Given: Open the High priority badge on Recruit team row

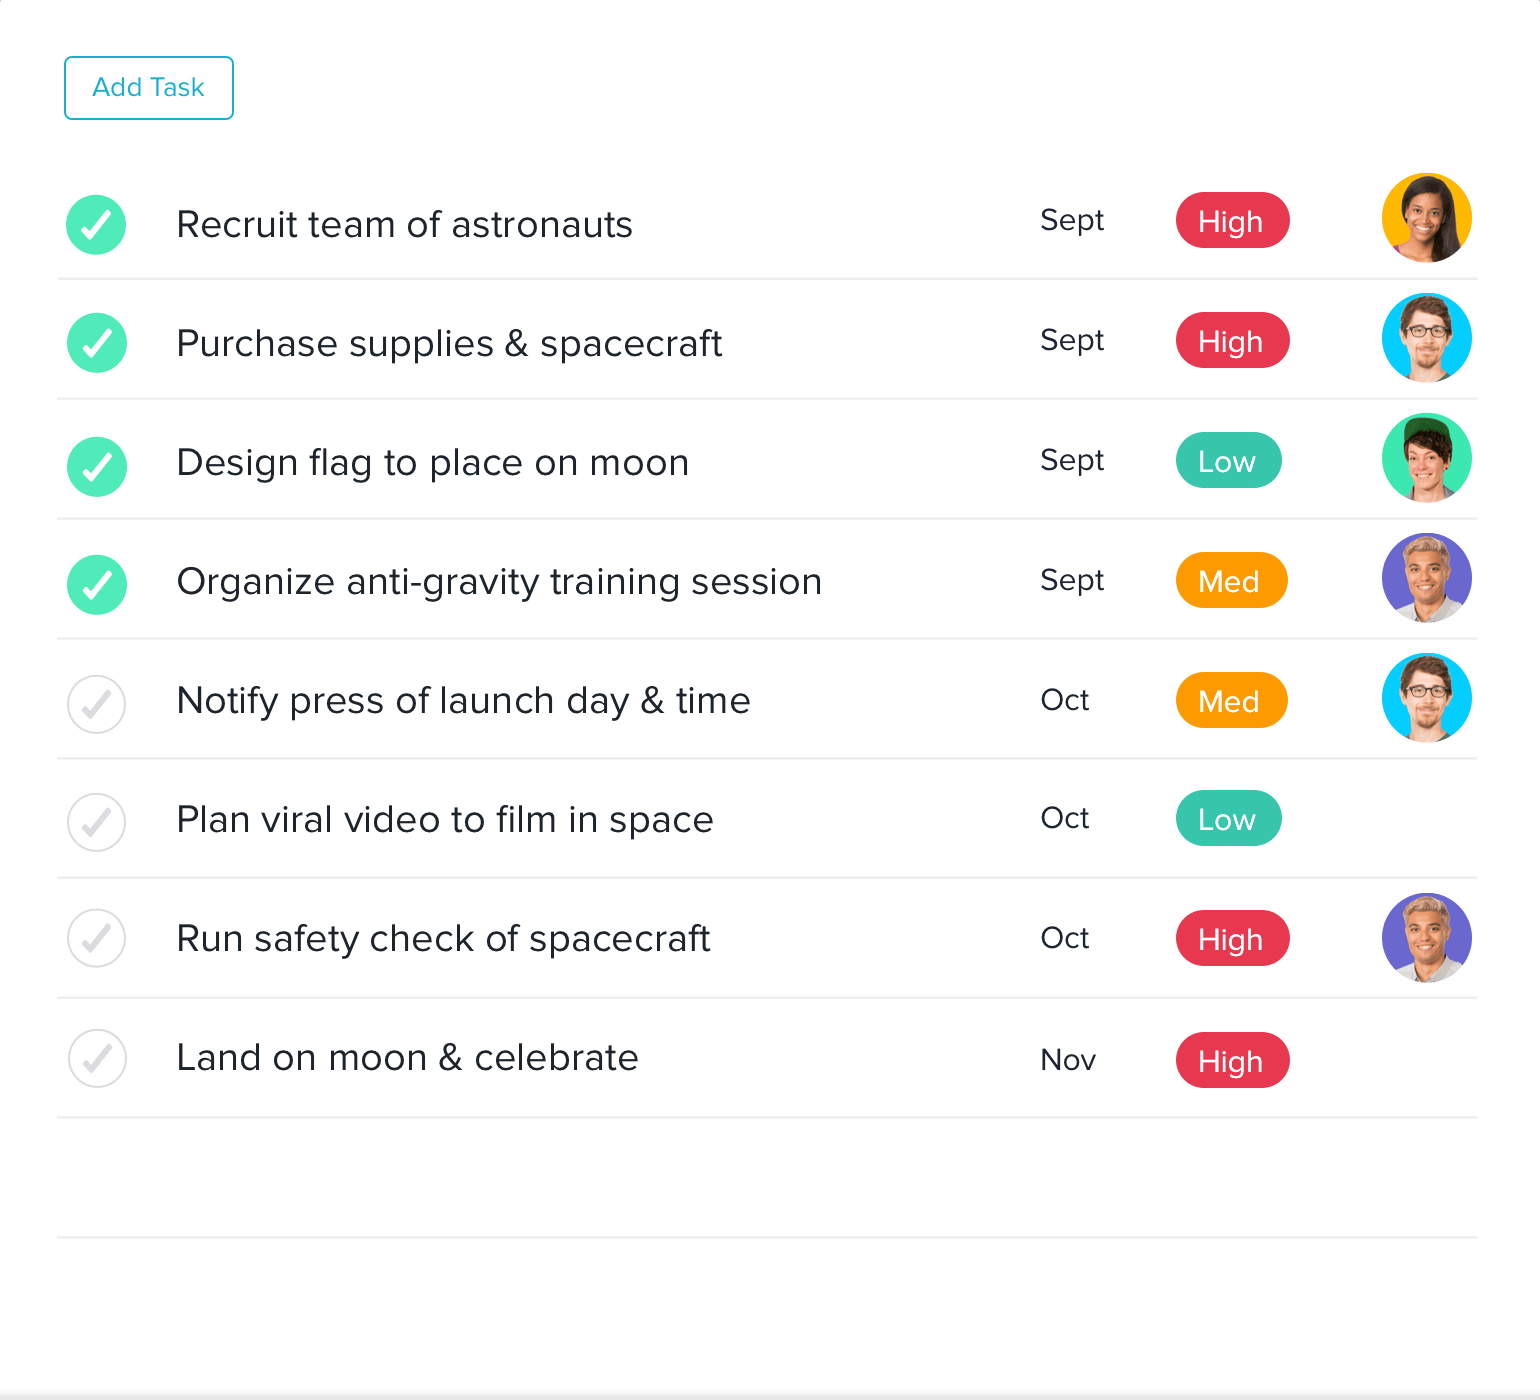Looking at the screenshot, I should (1232, 220).
